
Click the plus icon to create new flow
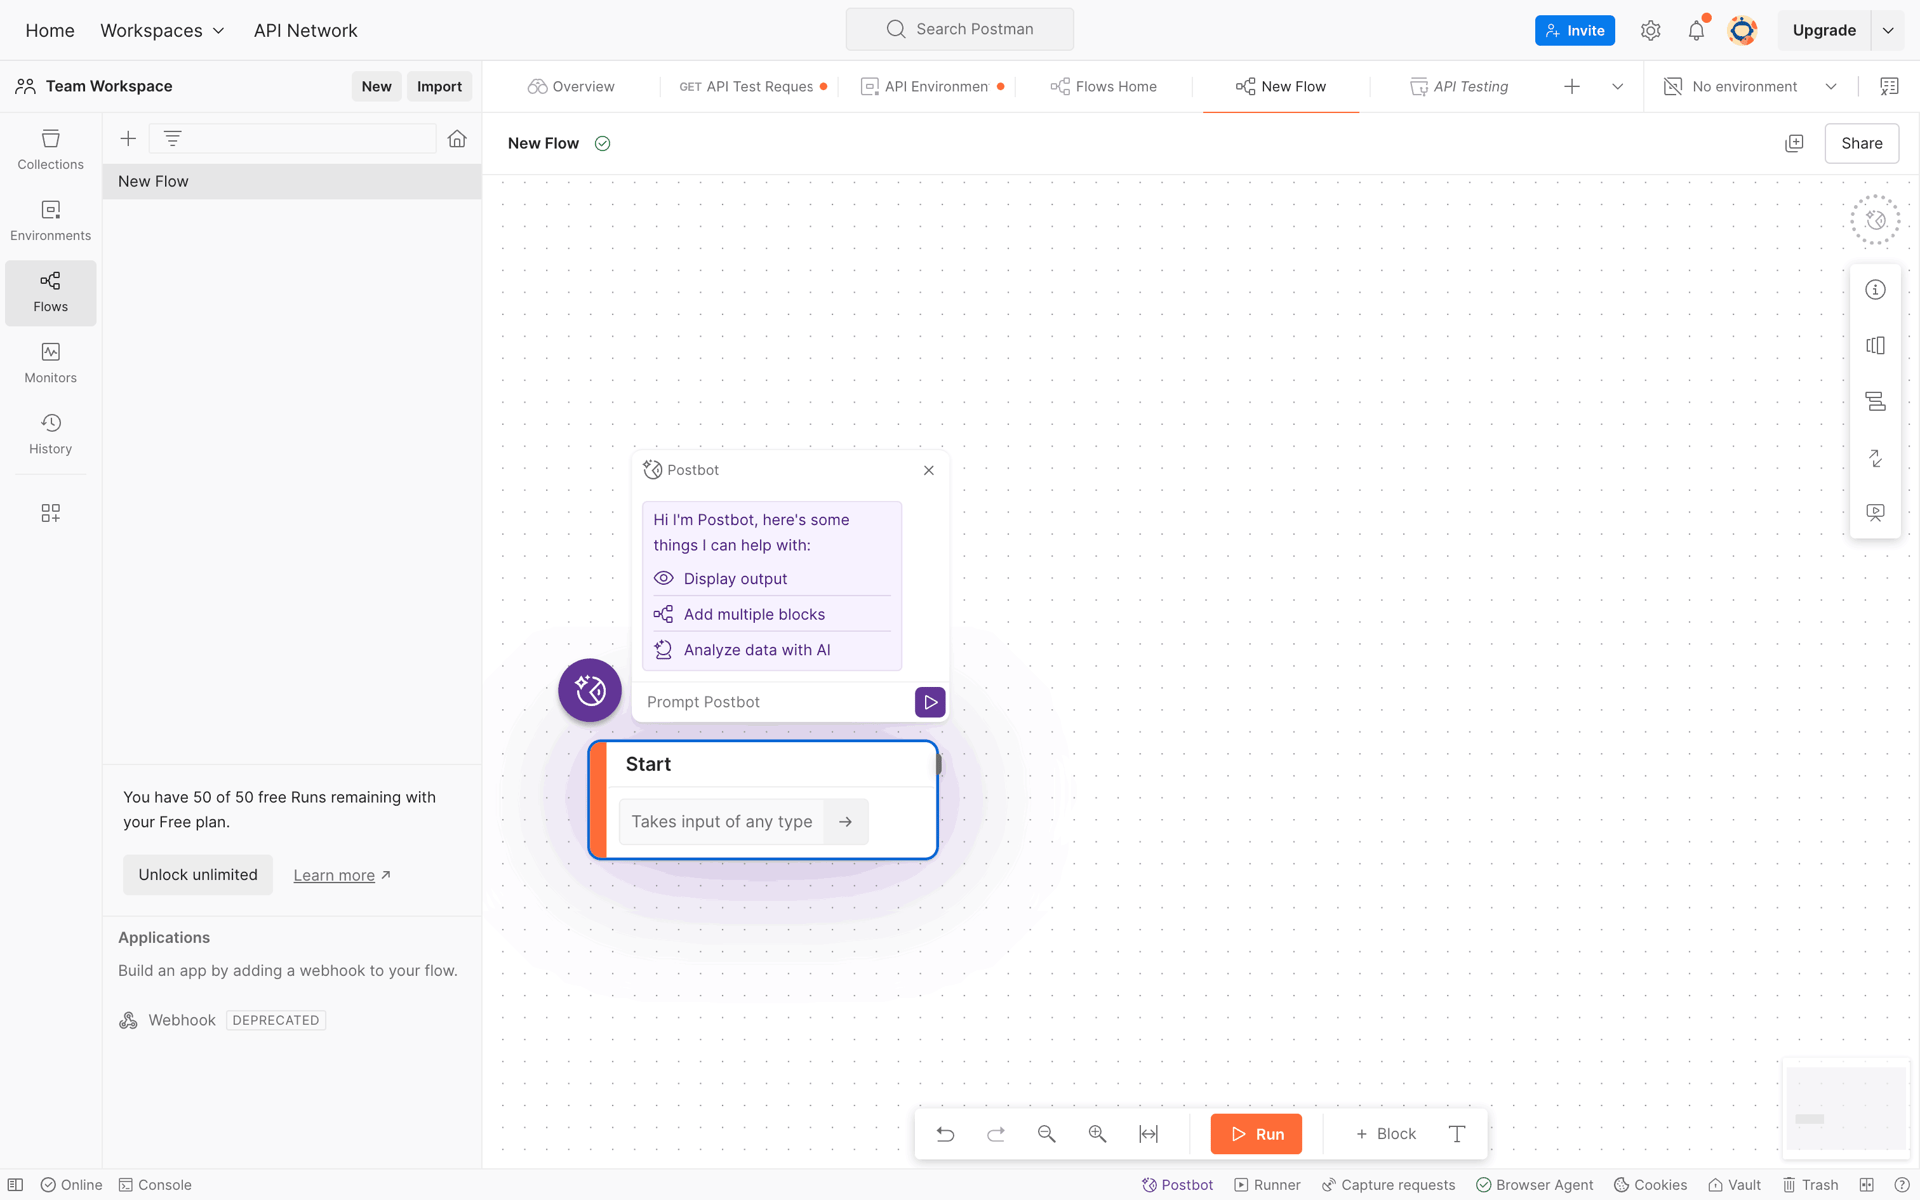(128, 139)
